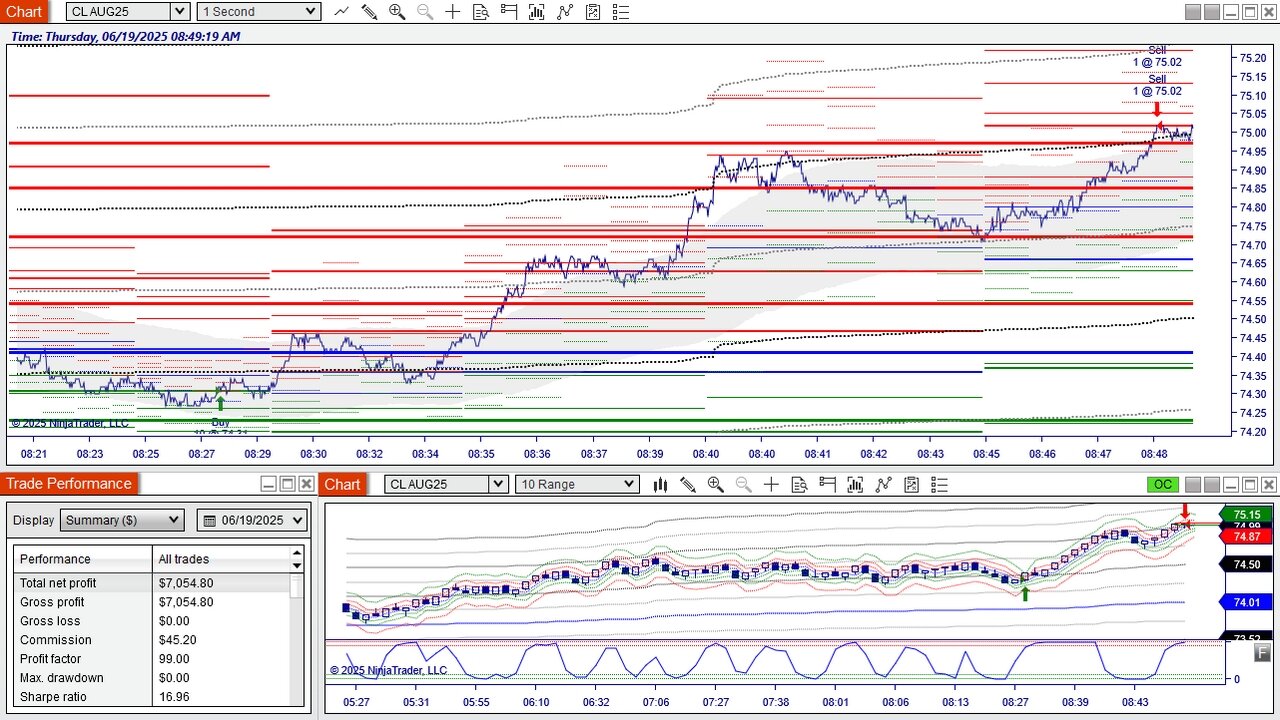Image resolution: width=1280 pixels, height=720 pixels.
Task: Select the Trade Performance tab
Action: (69, 484)
